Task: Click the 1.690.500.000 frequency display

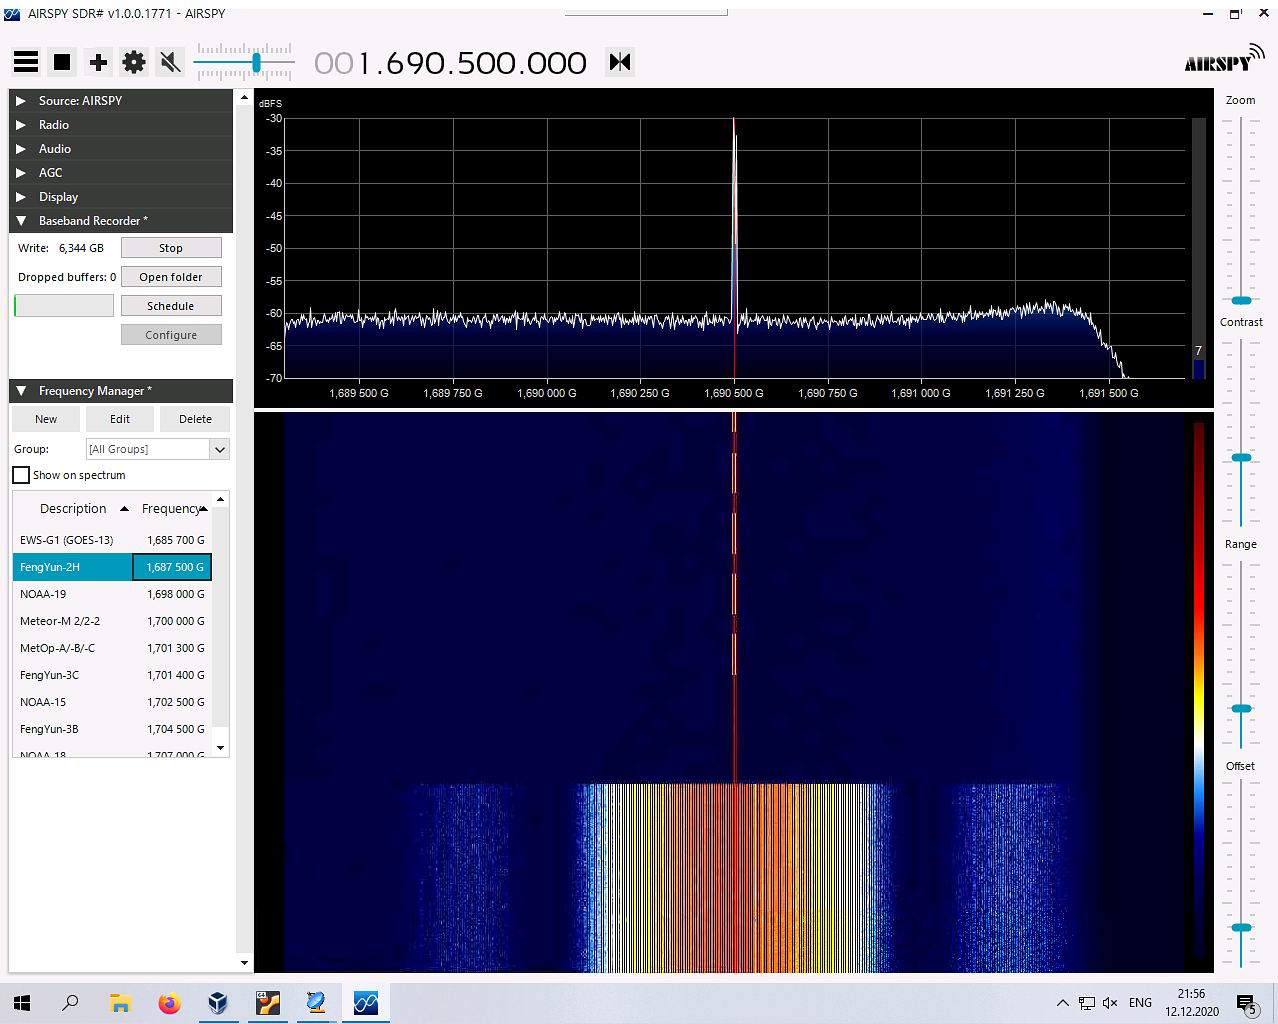Action: [450, 63]
